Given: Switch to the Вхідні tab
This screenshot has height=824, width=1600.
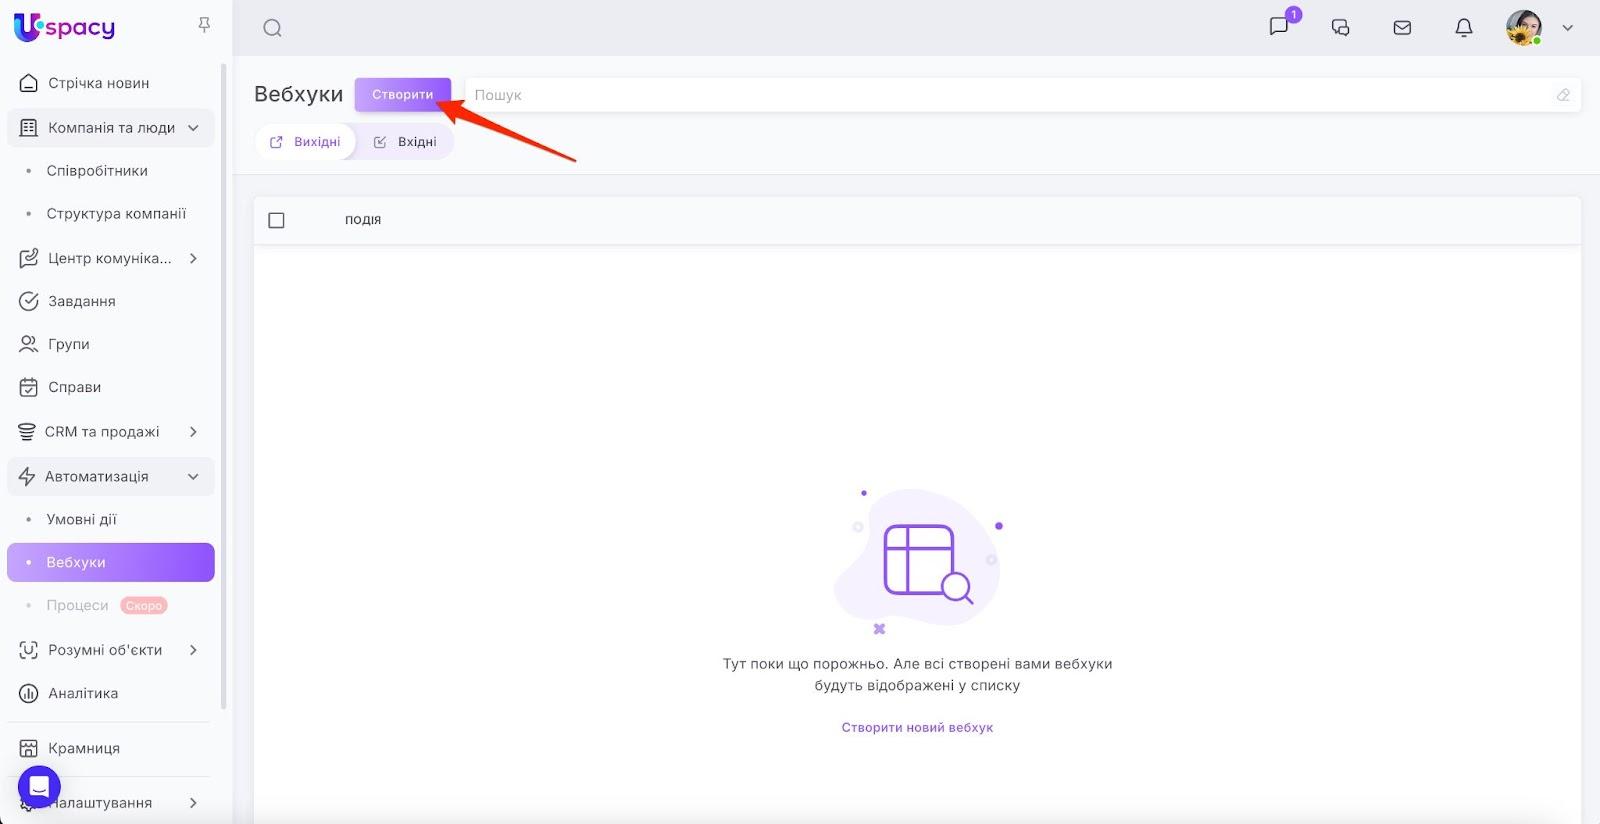Looking at the screenshot, I should click(406, 142).
